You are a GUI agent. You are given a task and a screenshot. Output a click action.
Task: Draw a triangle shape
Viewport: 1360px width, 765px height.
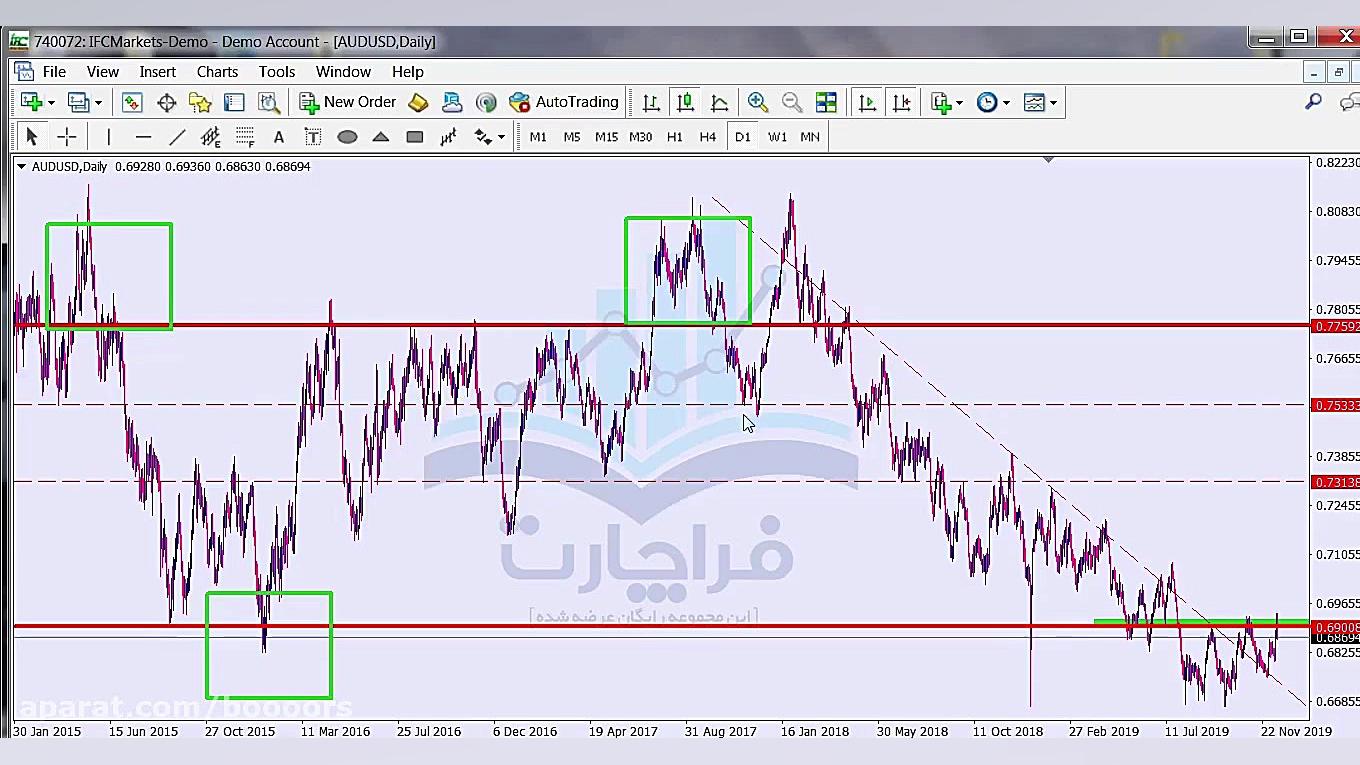point(381,137)
